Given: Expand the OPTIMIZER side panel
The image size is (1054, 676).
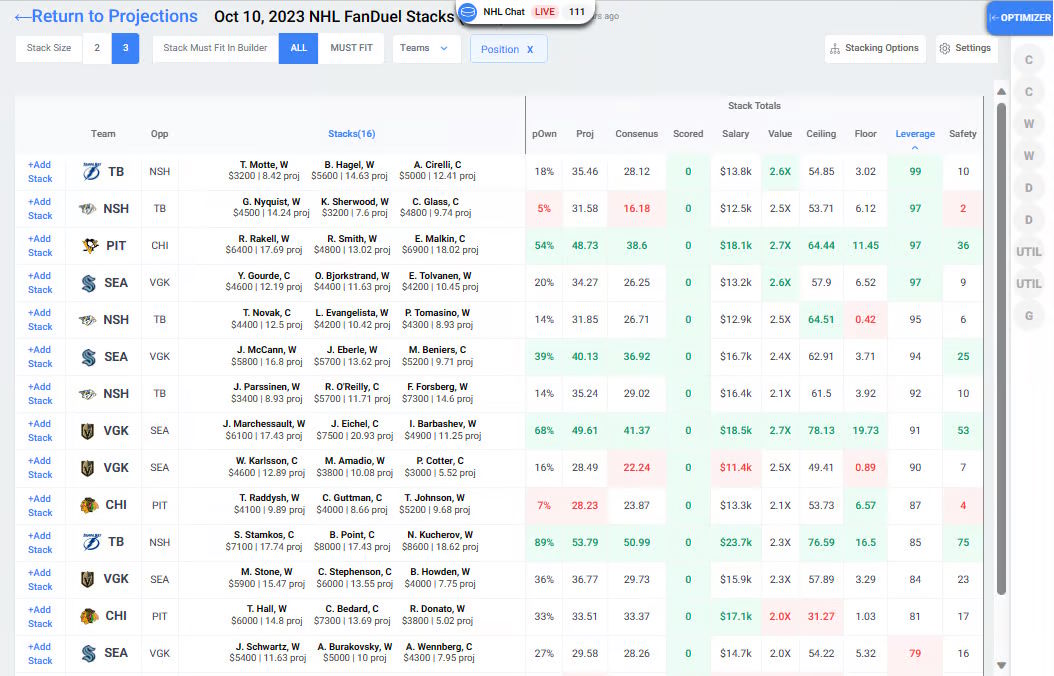Looking at the screenshot, I should pos(1020,17).
